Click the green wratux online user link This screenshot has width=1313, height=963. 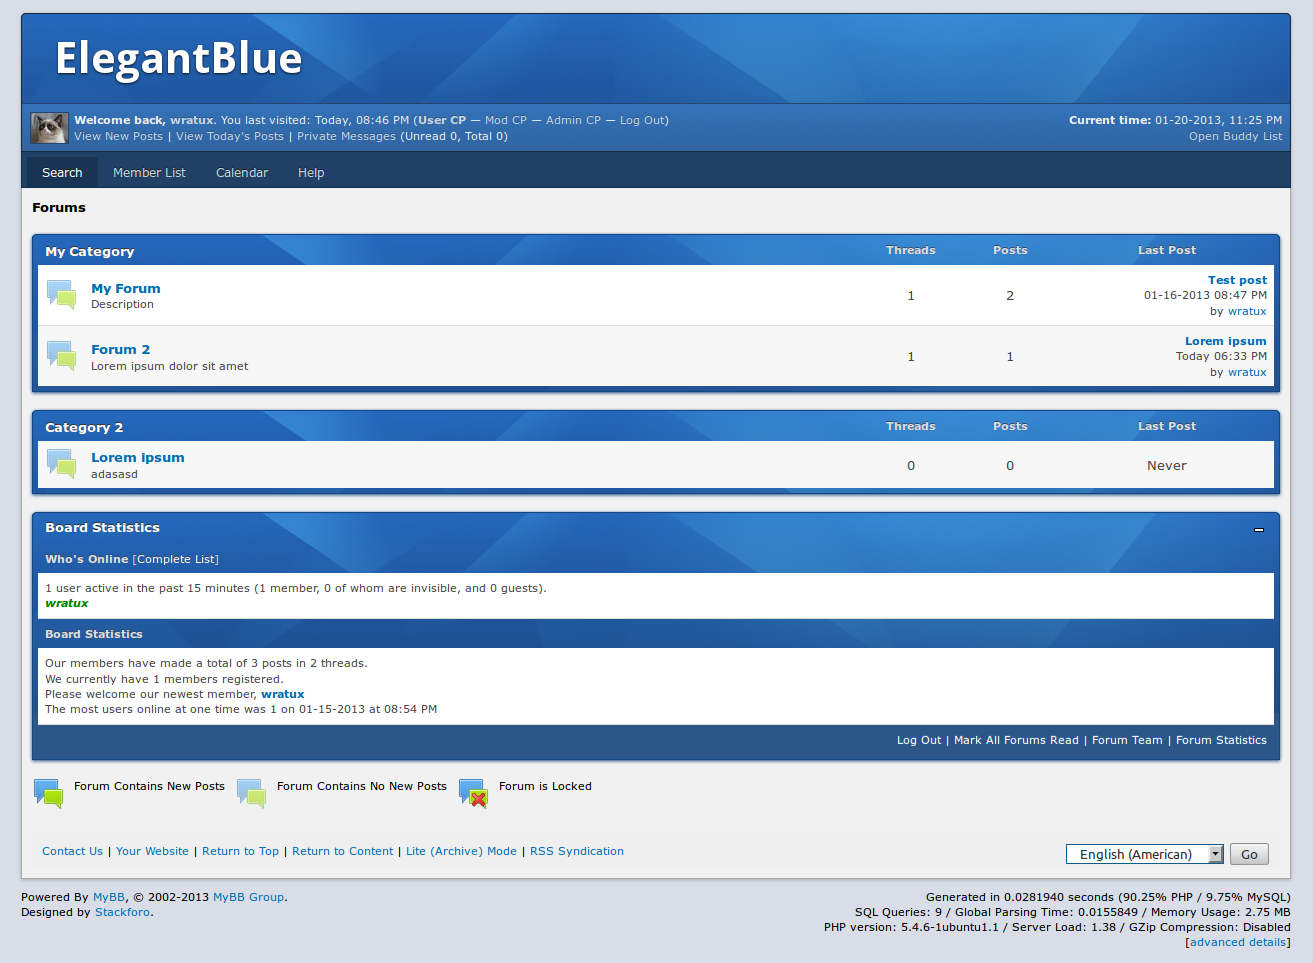coord(67,603)
